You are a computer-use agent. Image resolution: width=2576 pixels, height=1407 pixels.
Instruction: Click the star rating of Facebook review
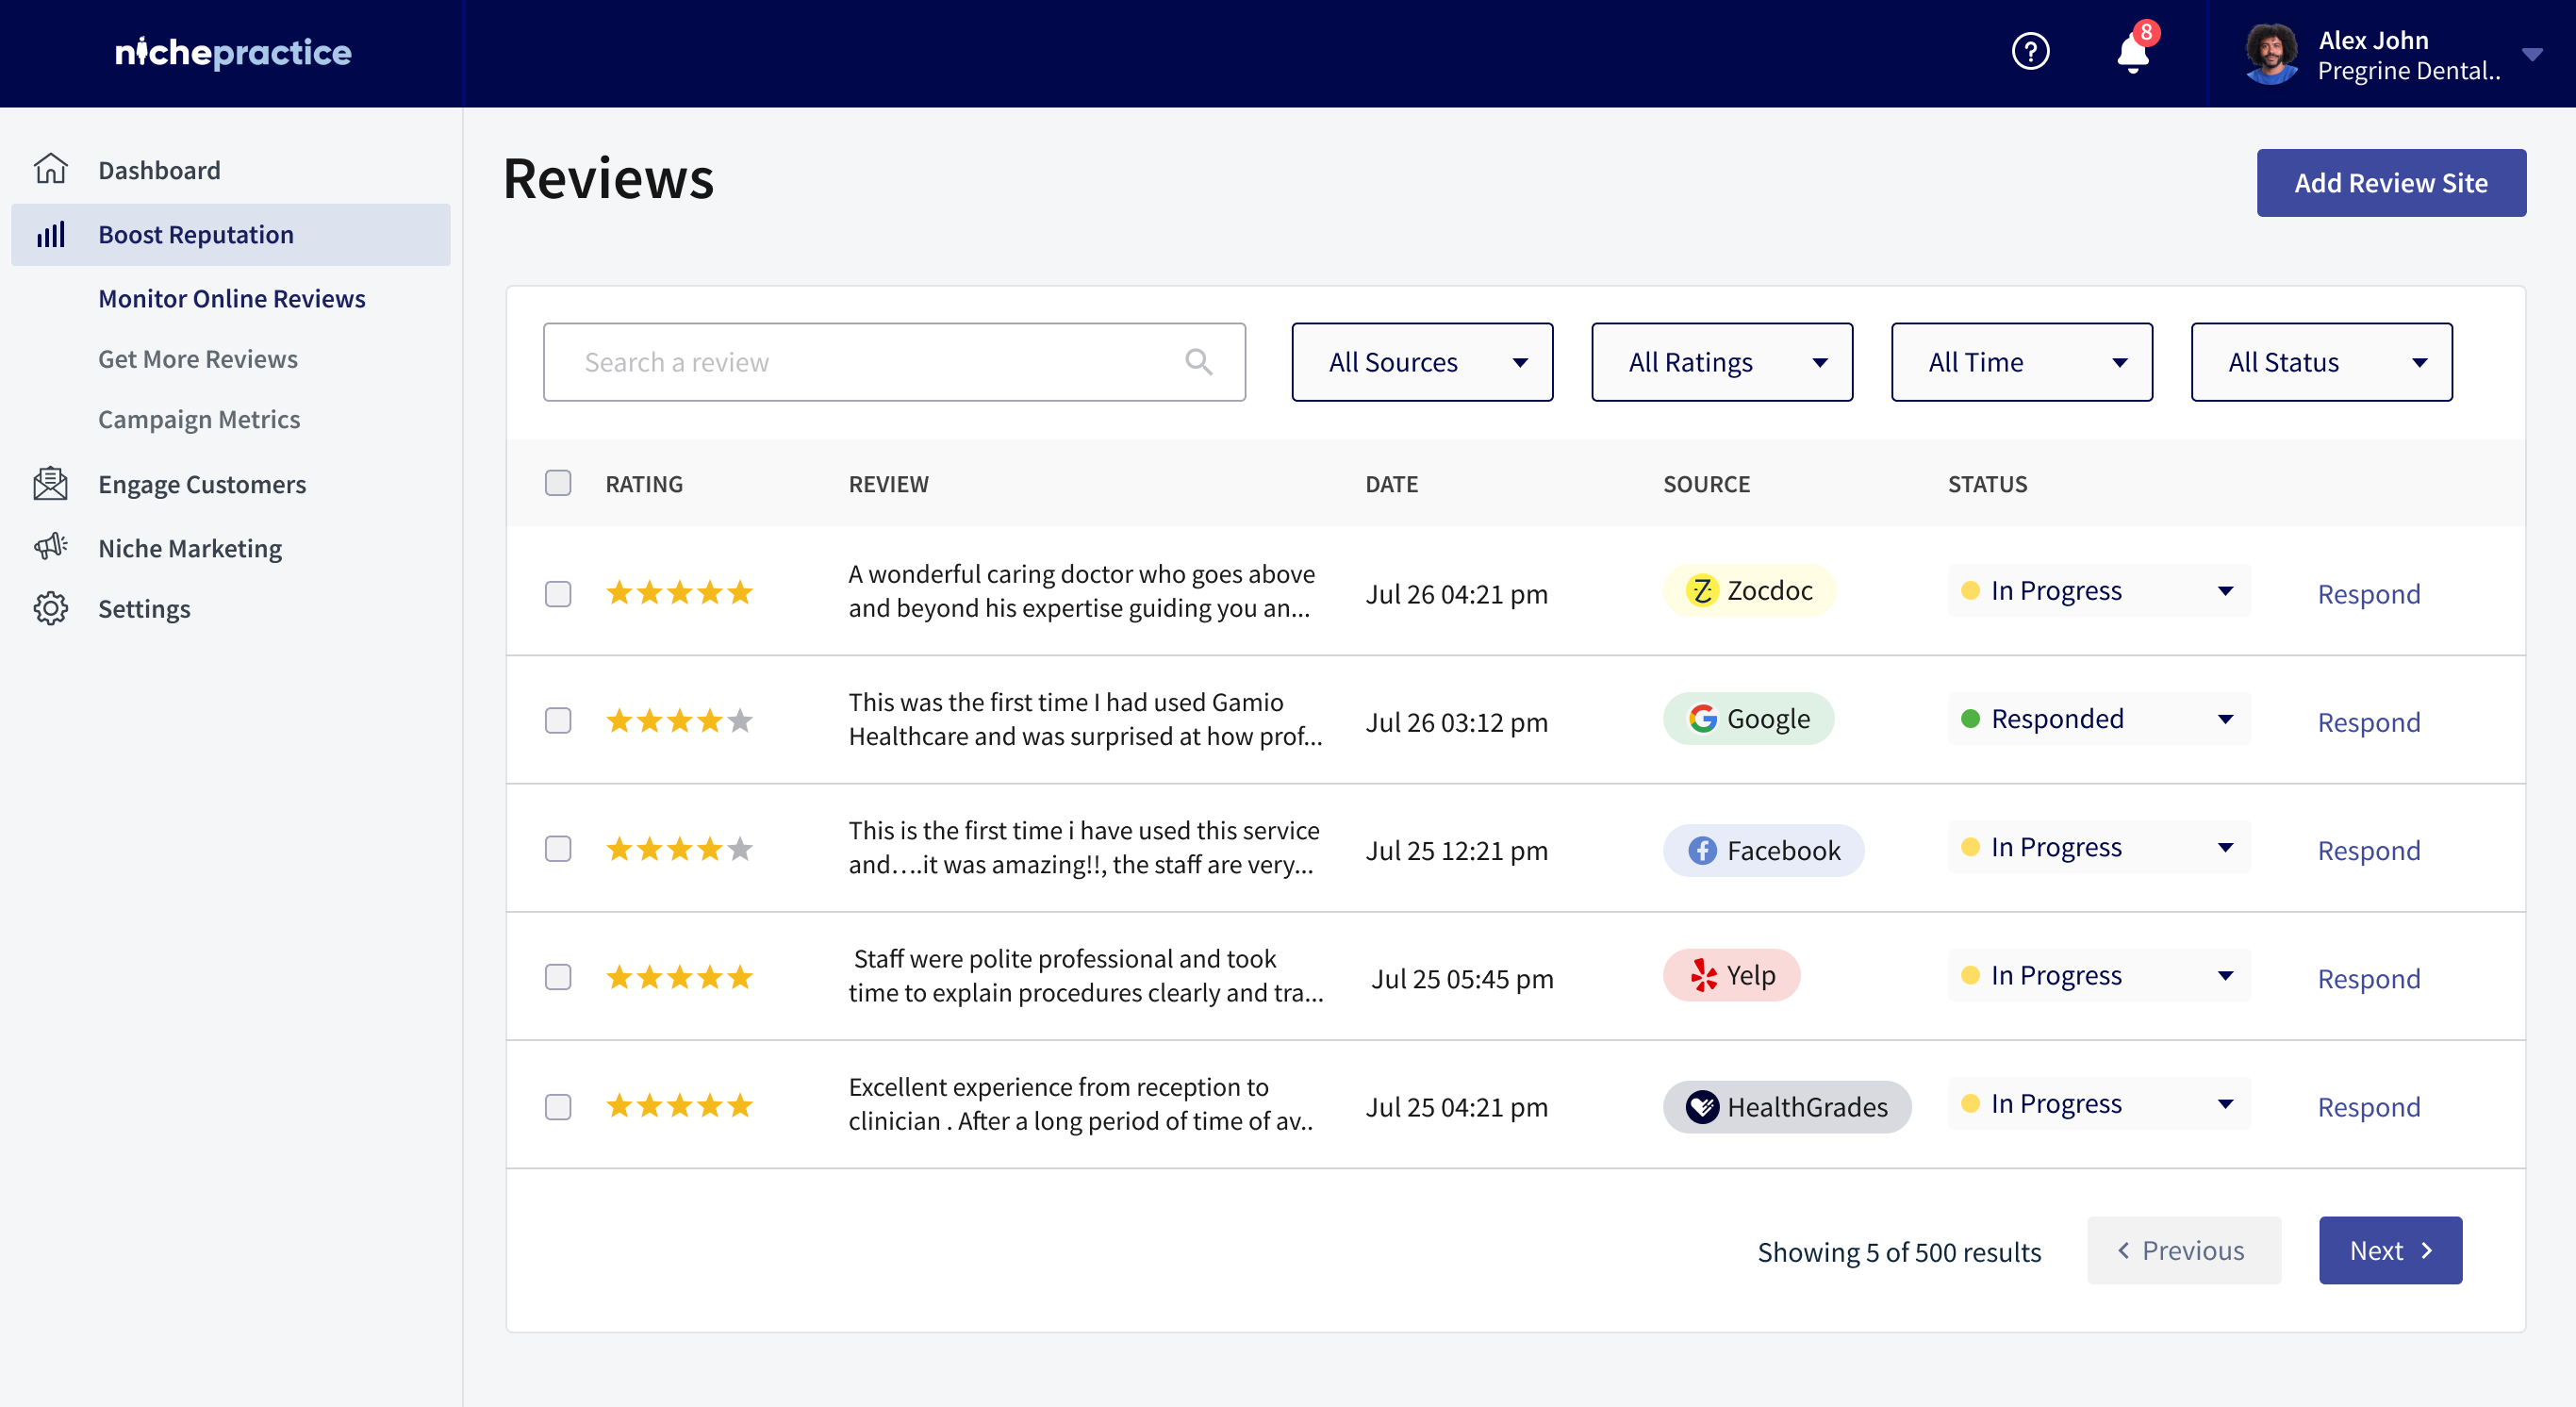679,849
